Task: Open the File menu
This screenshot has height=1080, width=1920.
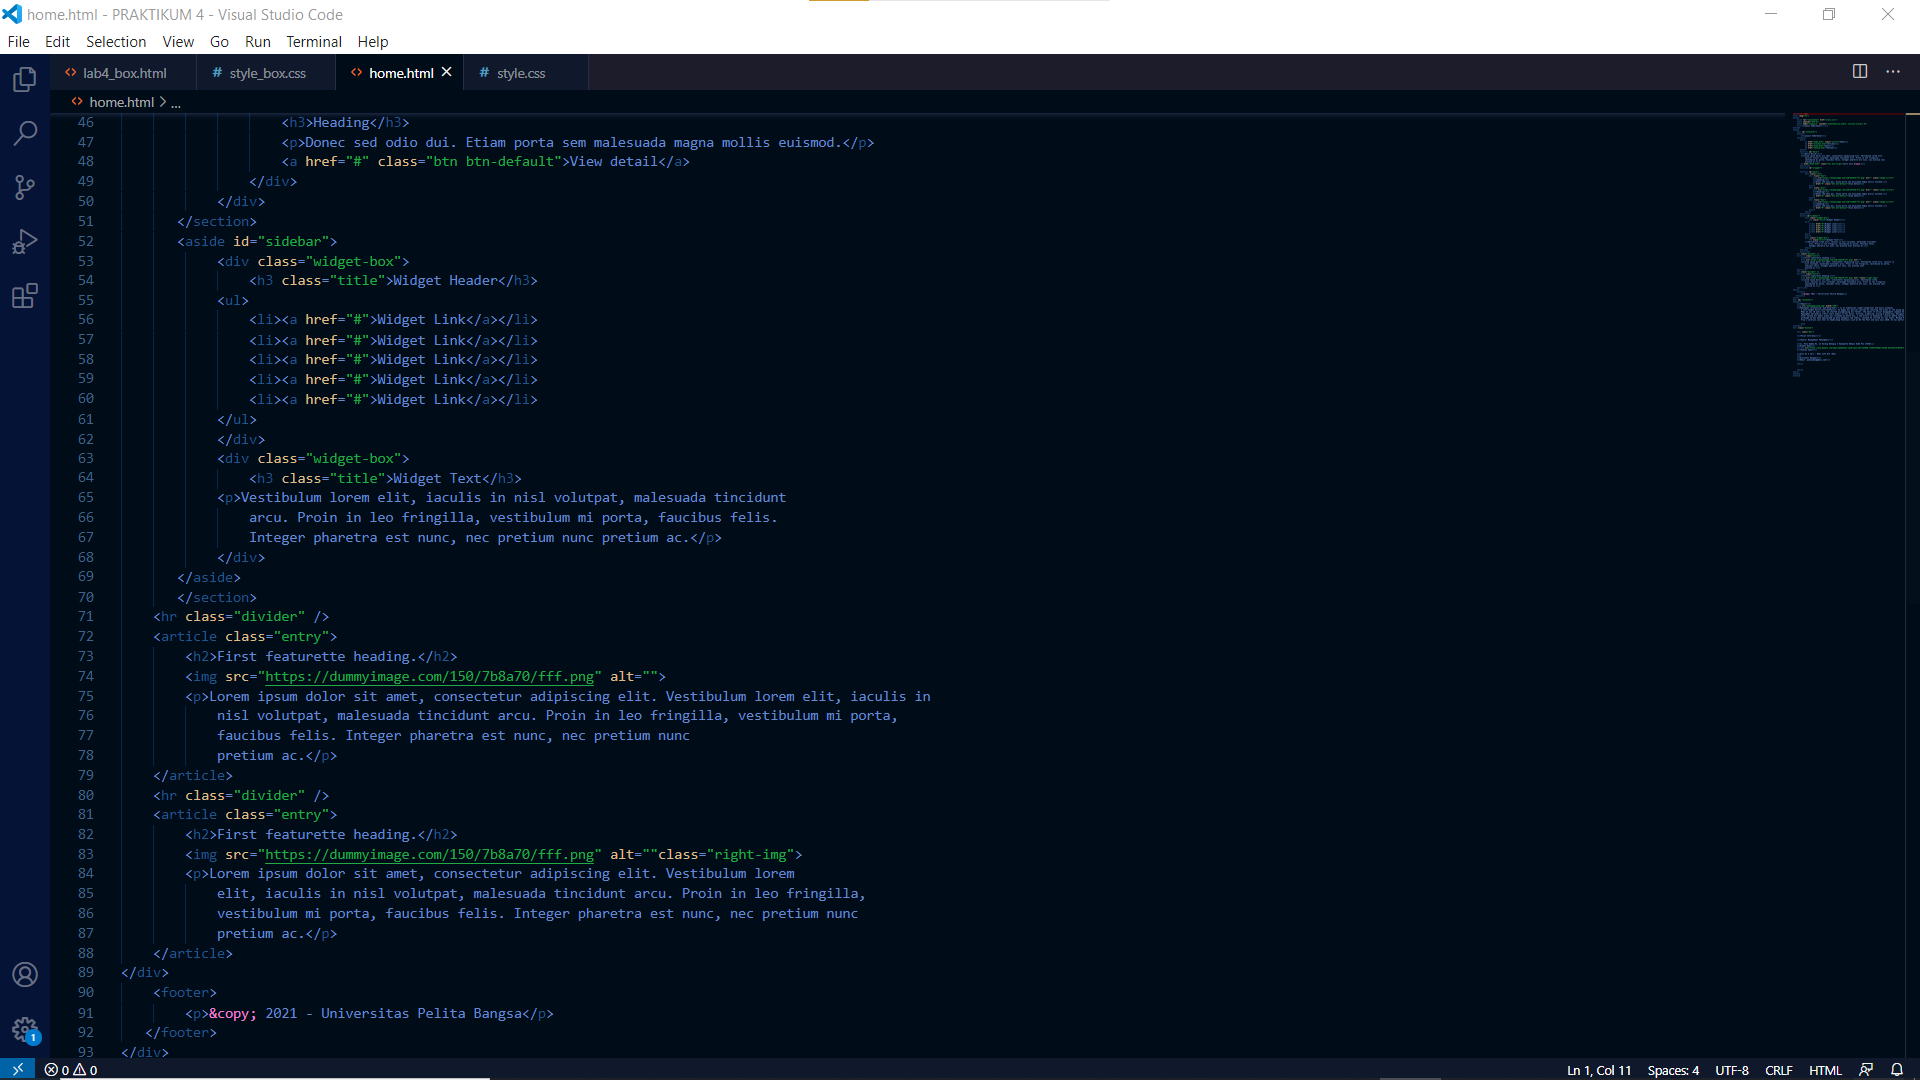Action: pos(19,41)
